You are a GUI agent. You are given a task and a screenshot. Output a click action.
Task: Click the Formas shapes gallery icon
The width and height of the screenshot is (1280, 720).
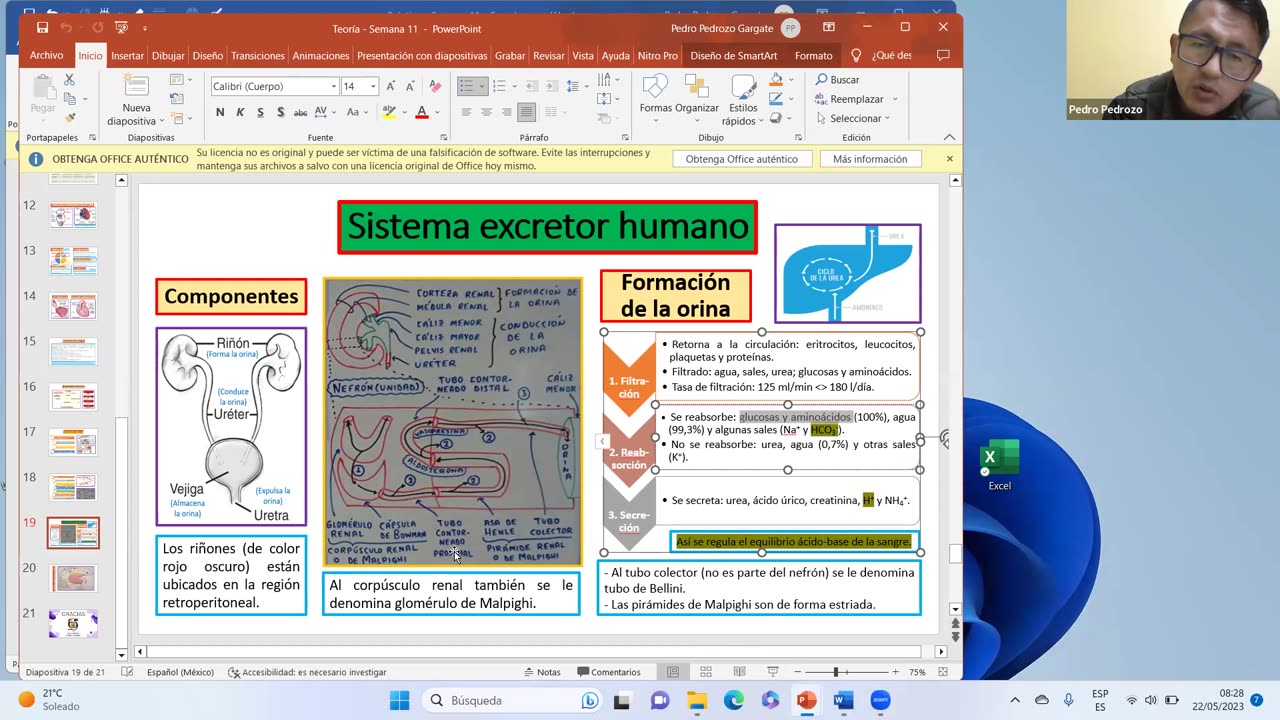[x=655, y=87]
